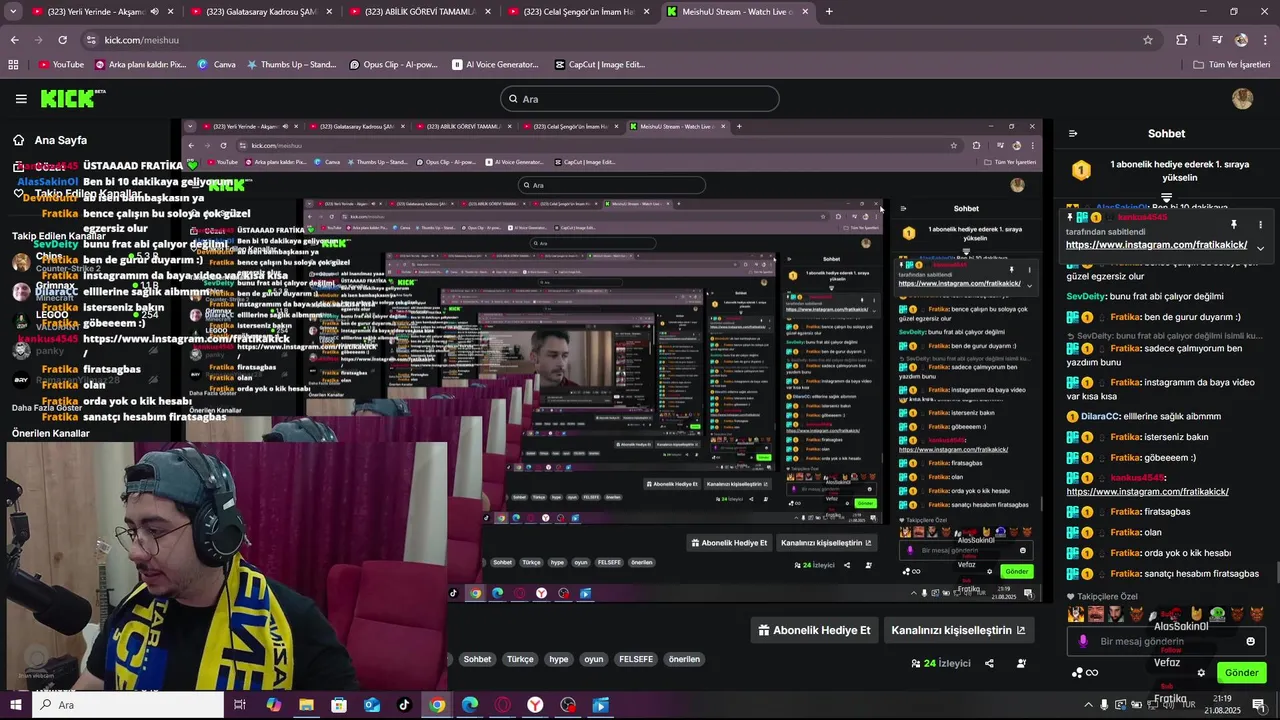Open Opus Clip bookmark

[x=393, y=64]
